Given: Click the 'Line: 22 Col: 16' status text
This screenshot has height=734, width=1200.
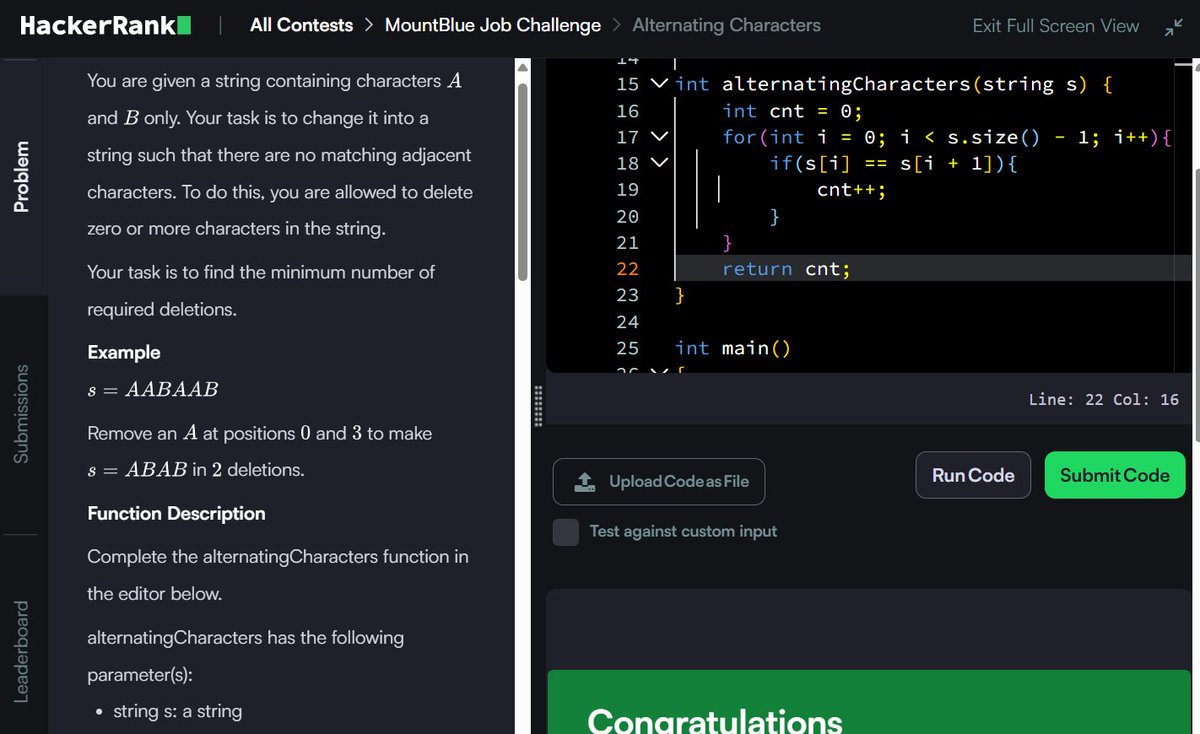Looking at the screenshot, I should (1104, 399).
